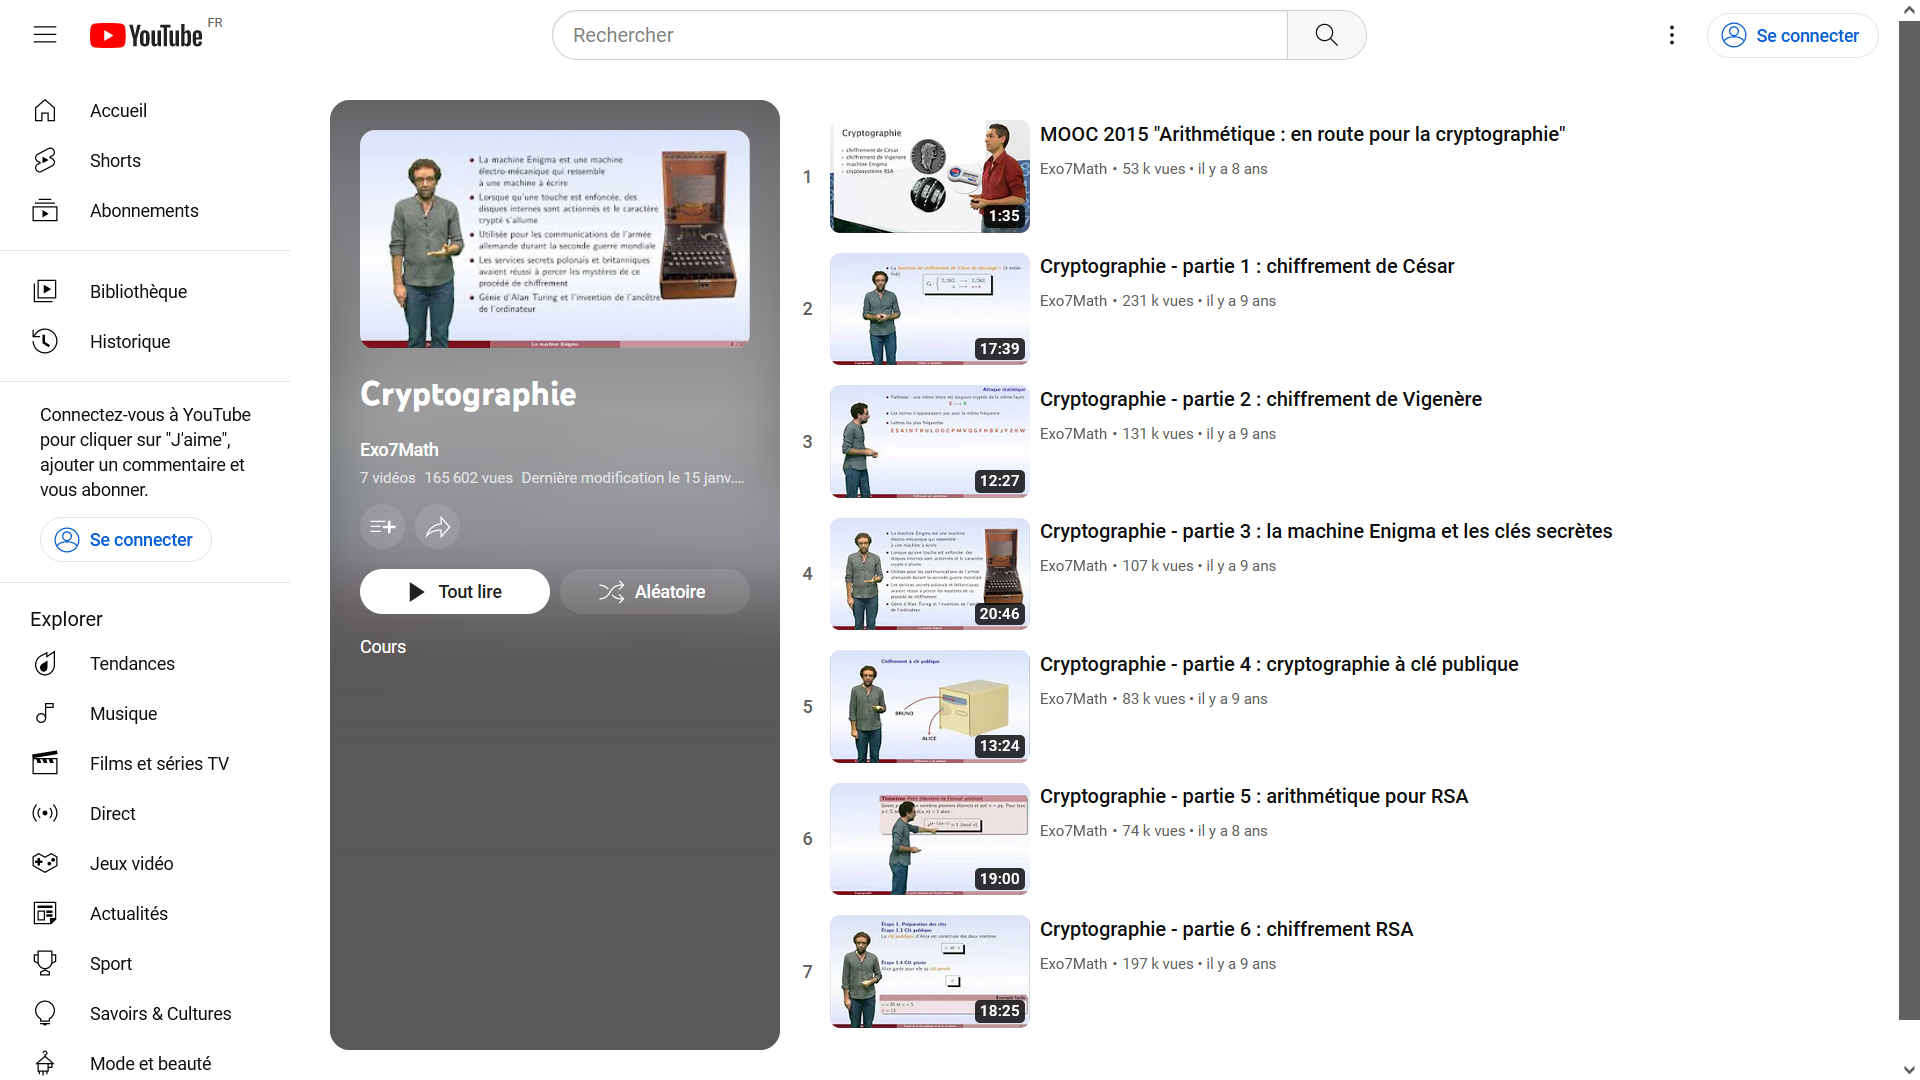1920x1080 pixels.
Task: Click the search magnifier button
Action: pos(1326,35)
